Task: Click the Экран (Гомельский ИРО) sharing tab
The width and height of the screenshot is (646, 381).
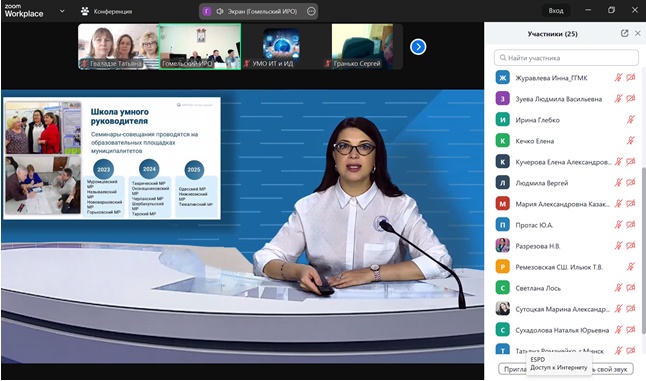Action: (x=257, y=12)
